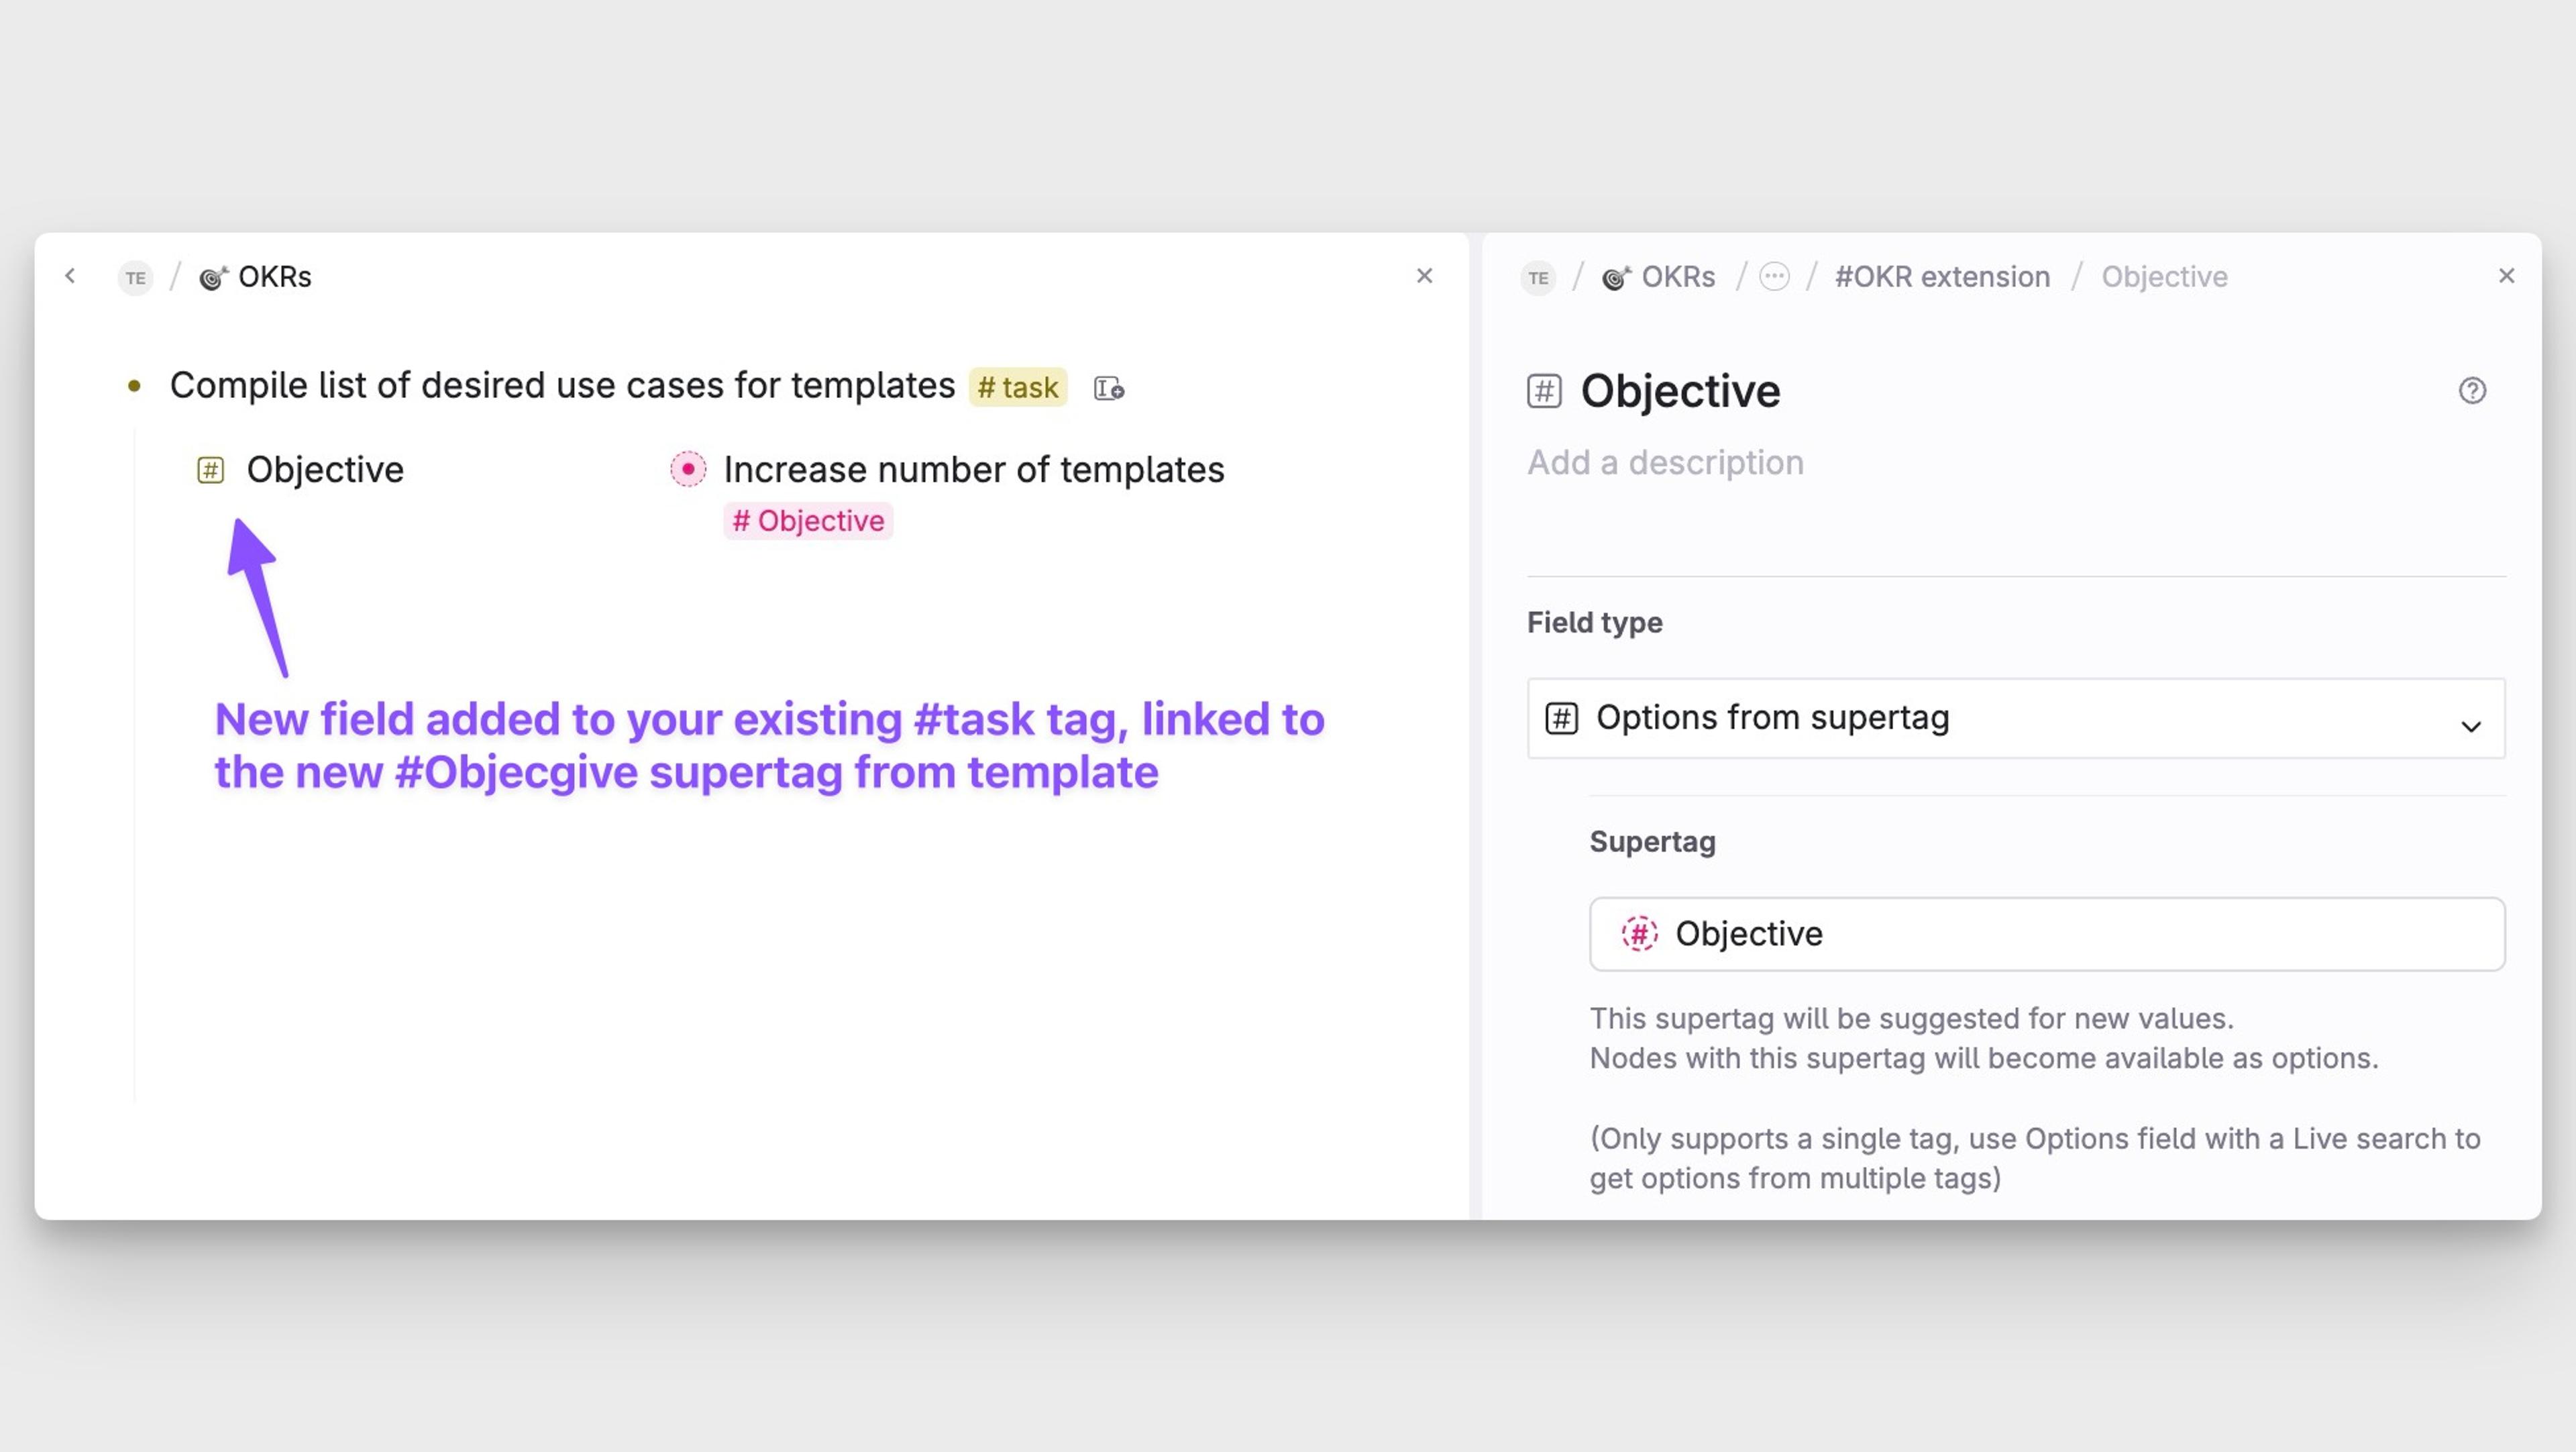Click the #task supertag badge
This screenshot has width=2576, height=1452.
[x=1017, y=387]
